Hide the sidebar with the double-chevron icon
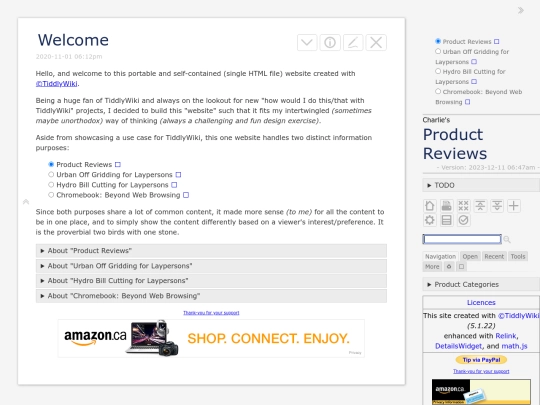This screenshot has width=540, height=405. coord(521,10)
